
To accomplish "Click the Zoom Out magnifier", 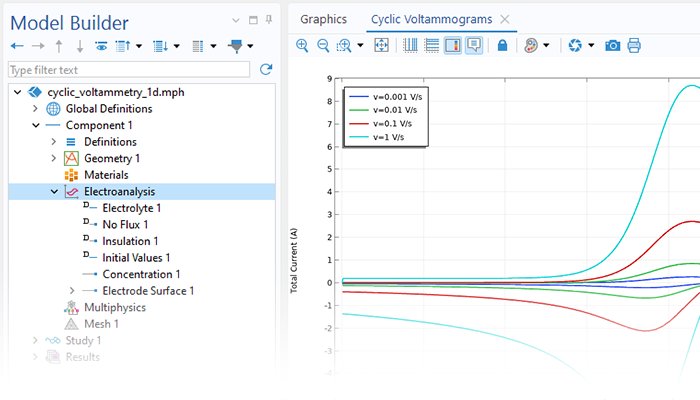I will pos(323,45).
